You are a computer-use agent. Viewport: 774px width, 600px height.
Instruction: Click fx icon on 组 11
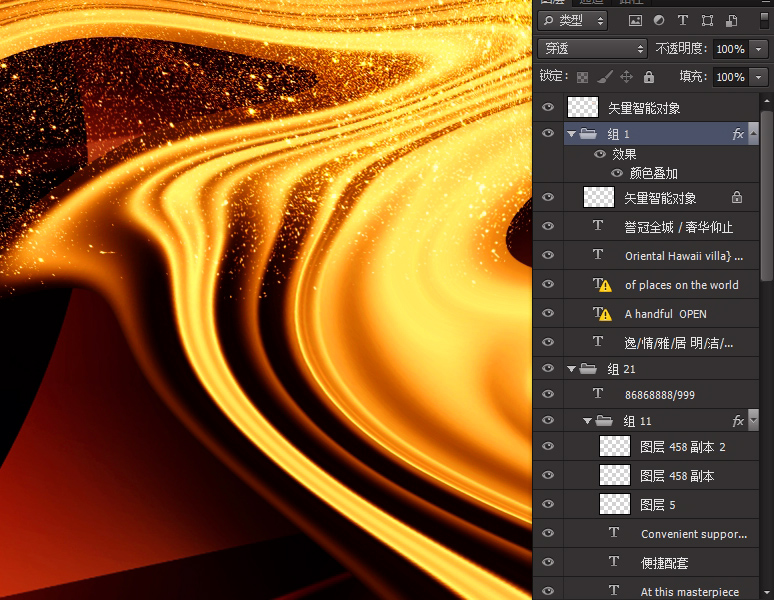point(738,421)
